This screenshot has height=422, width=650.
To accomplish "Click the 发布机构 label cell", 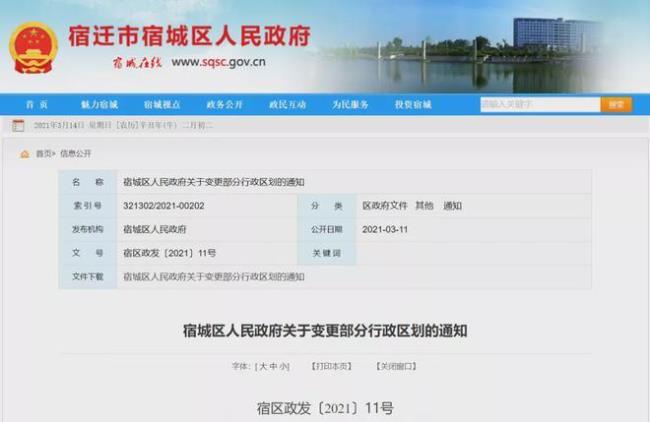I will pyautogui.click(x=87, y=229).
